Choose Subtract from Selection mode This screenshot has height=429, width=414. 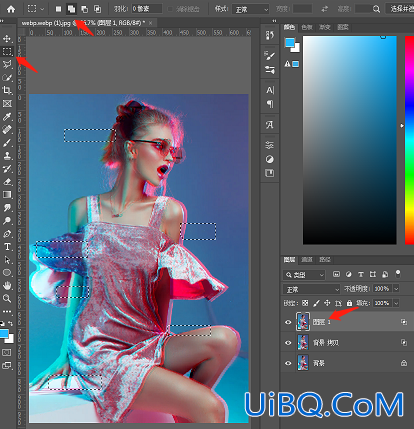point(84,9)
